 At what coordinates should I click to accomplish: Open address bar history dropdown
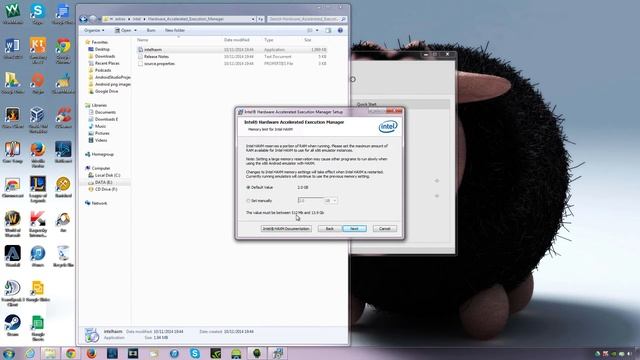coord(253,19)
